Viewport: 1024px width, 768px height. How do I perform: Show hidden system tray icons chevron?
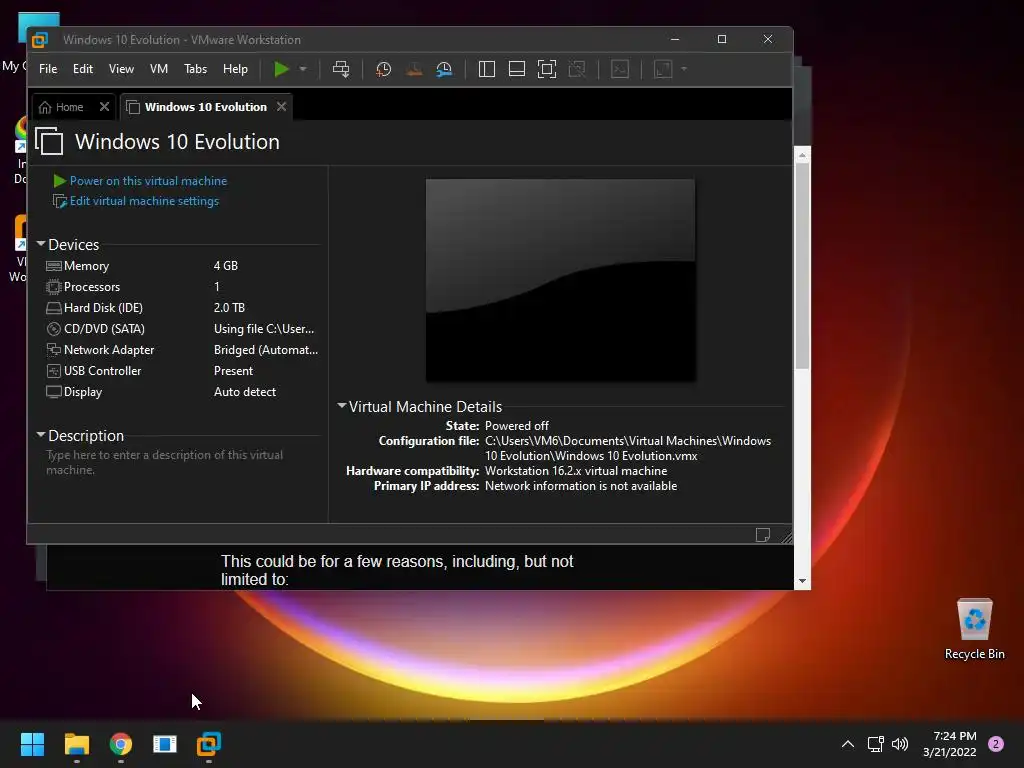848,744
